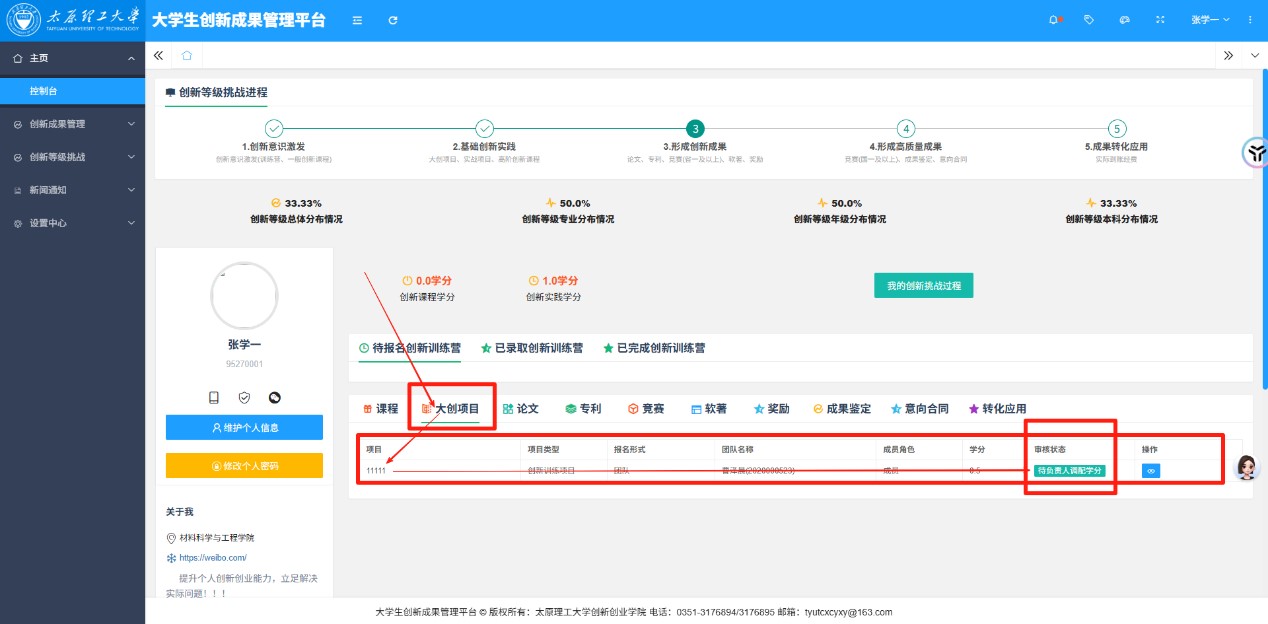Click the shield verification icon in profile
The height and width of the screenshot is (624, 1268).
pos(244,398)
